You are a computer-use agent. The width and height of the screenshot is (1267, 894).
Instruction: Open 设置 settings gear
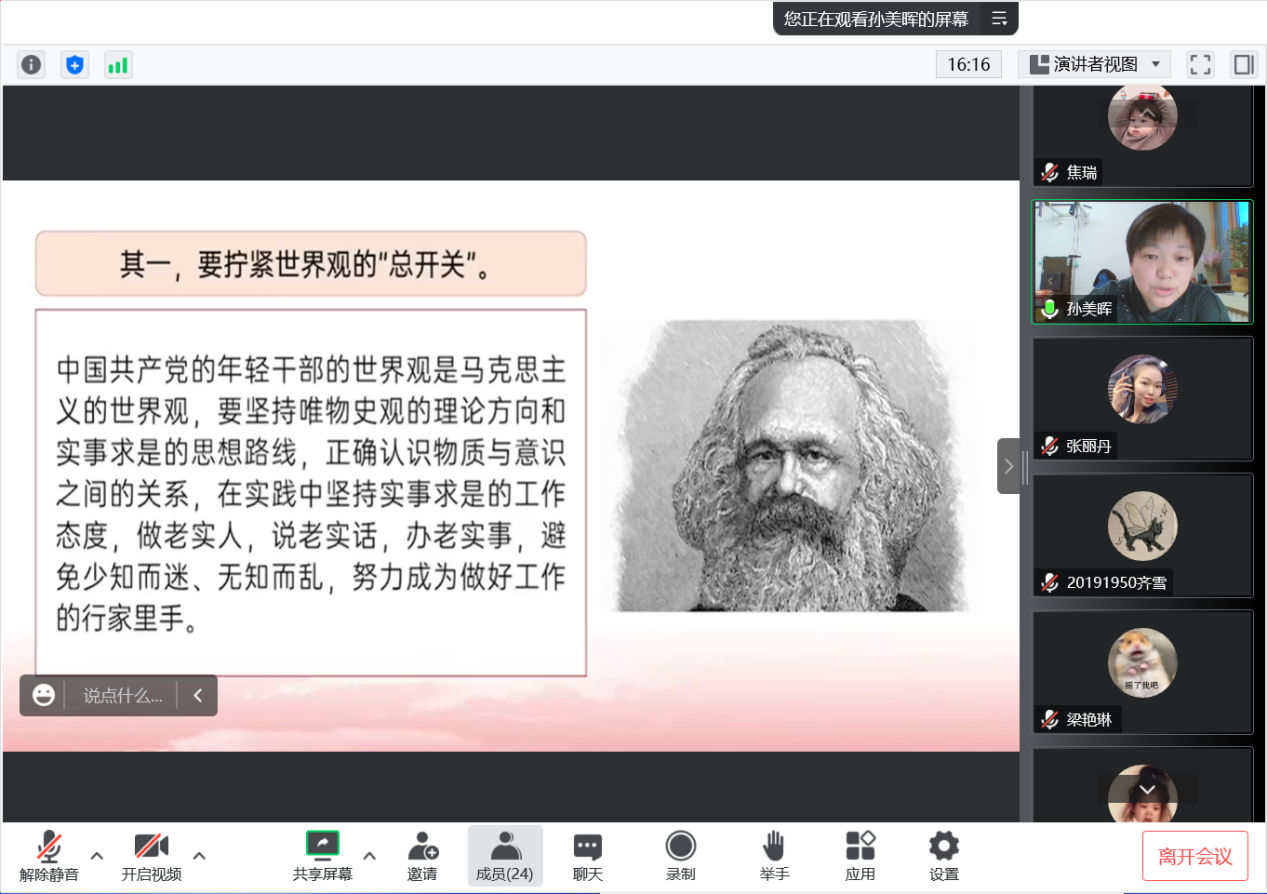pos(944,856)
